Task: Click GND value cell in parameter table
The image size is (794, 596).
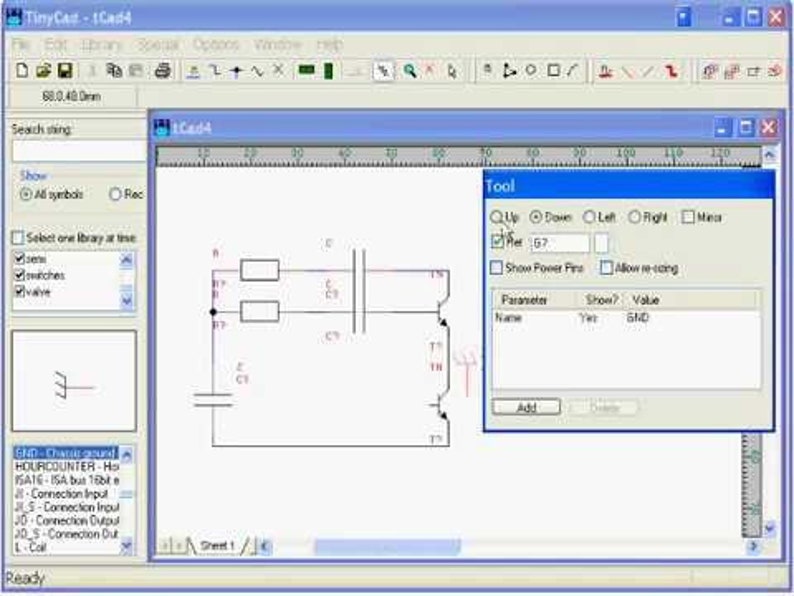Action: pyautogui.click(x=638, y=318)
